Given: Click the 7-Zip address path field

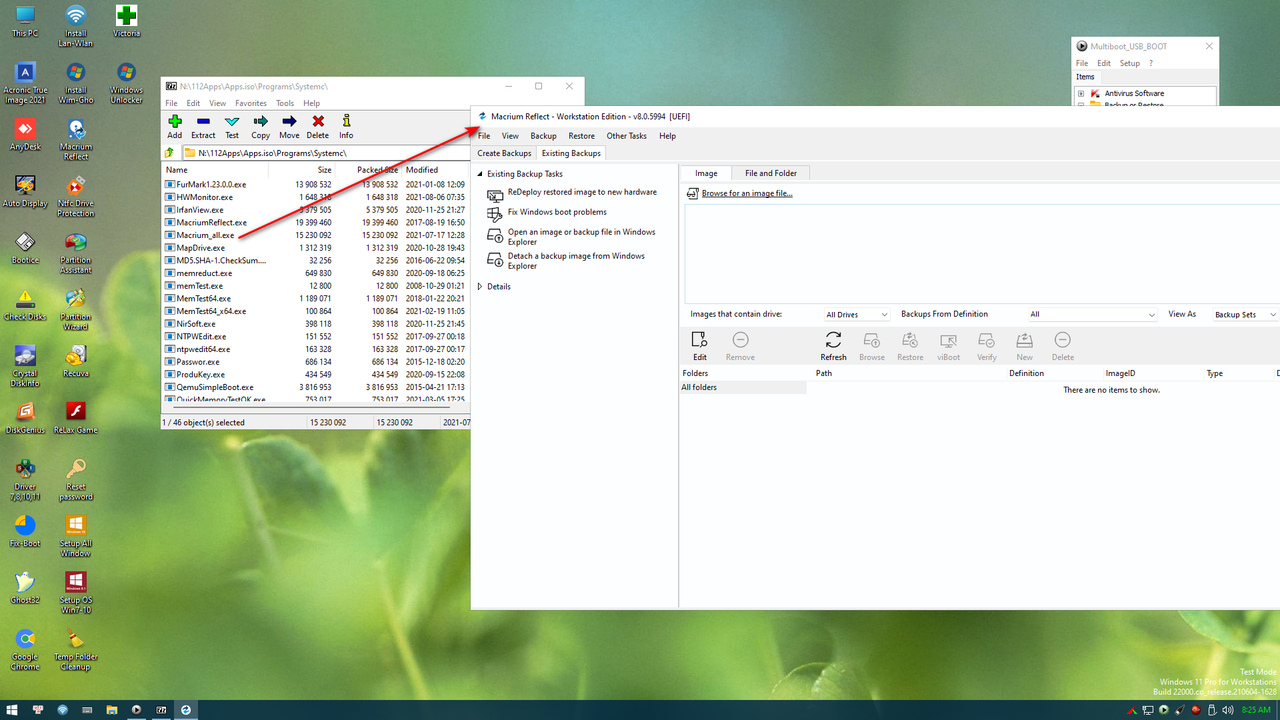Looking at the screenshot, I should pyautogui.click(x=324, y=153).
